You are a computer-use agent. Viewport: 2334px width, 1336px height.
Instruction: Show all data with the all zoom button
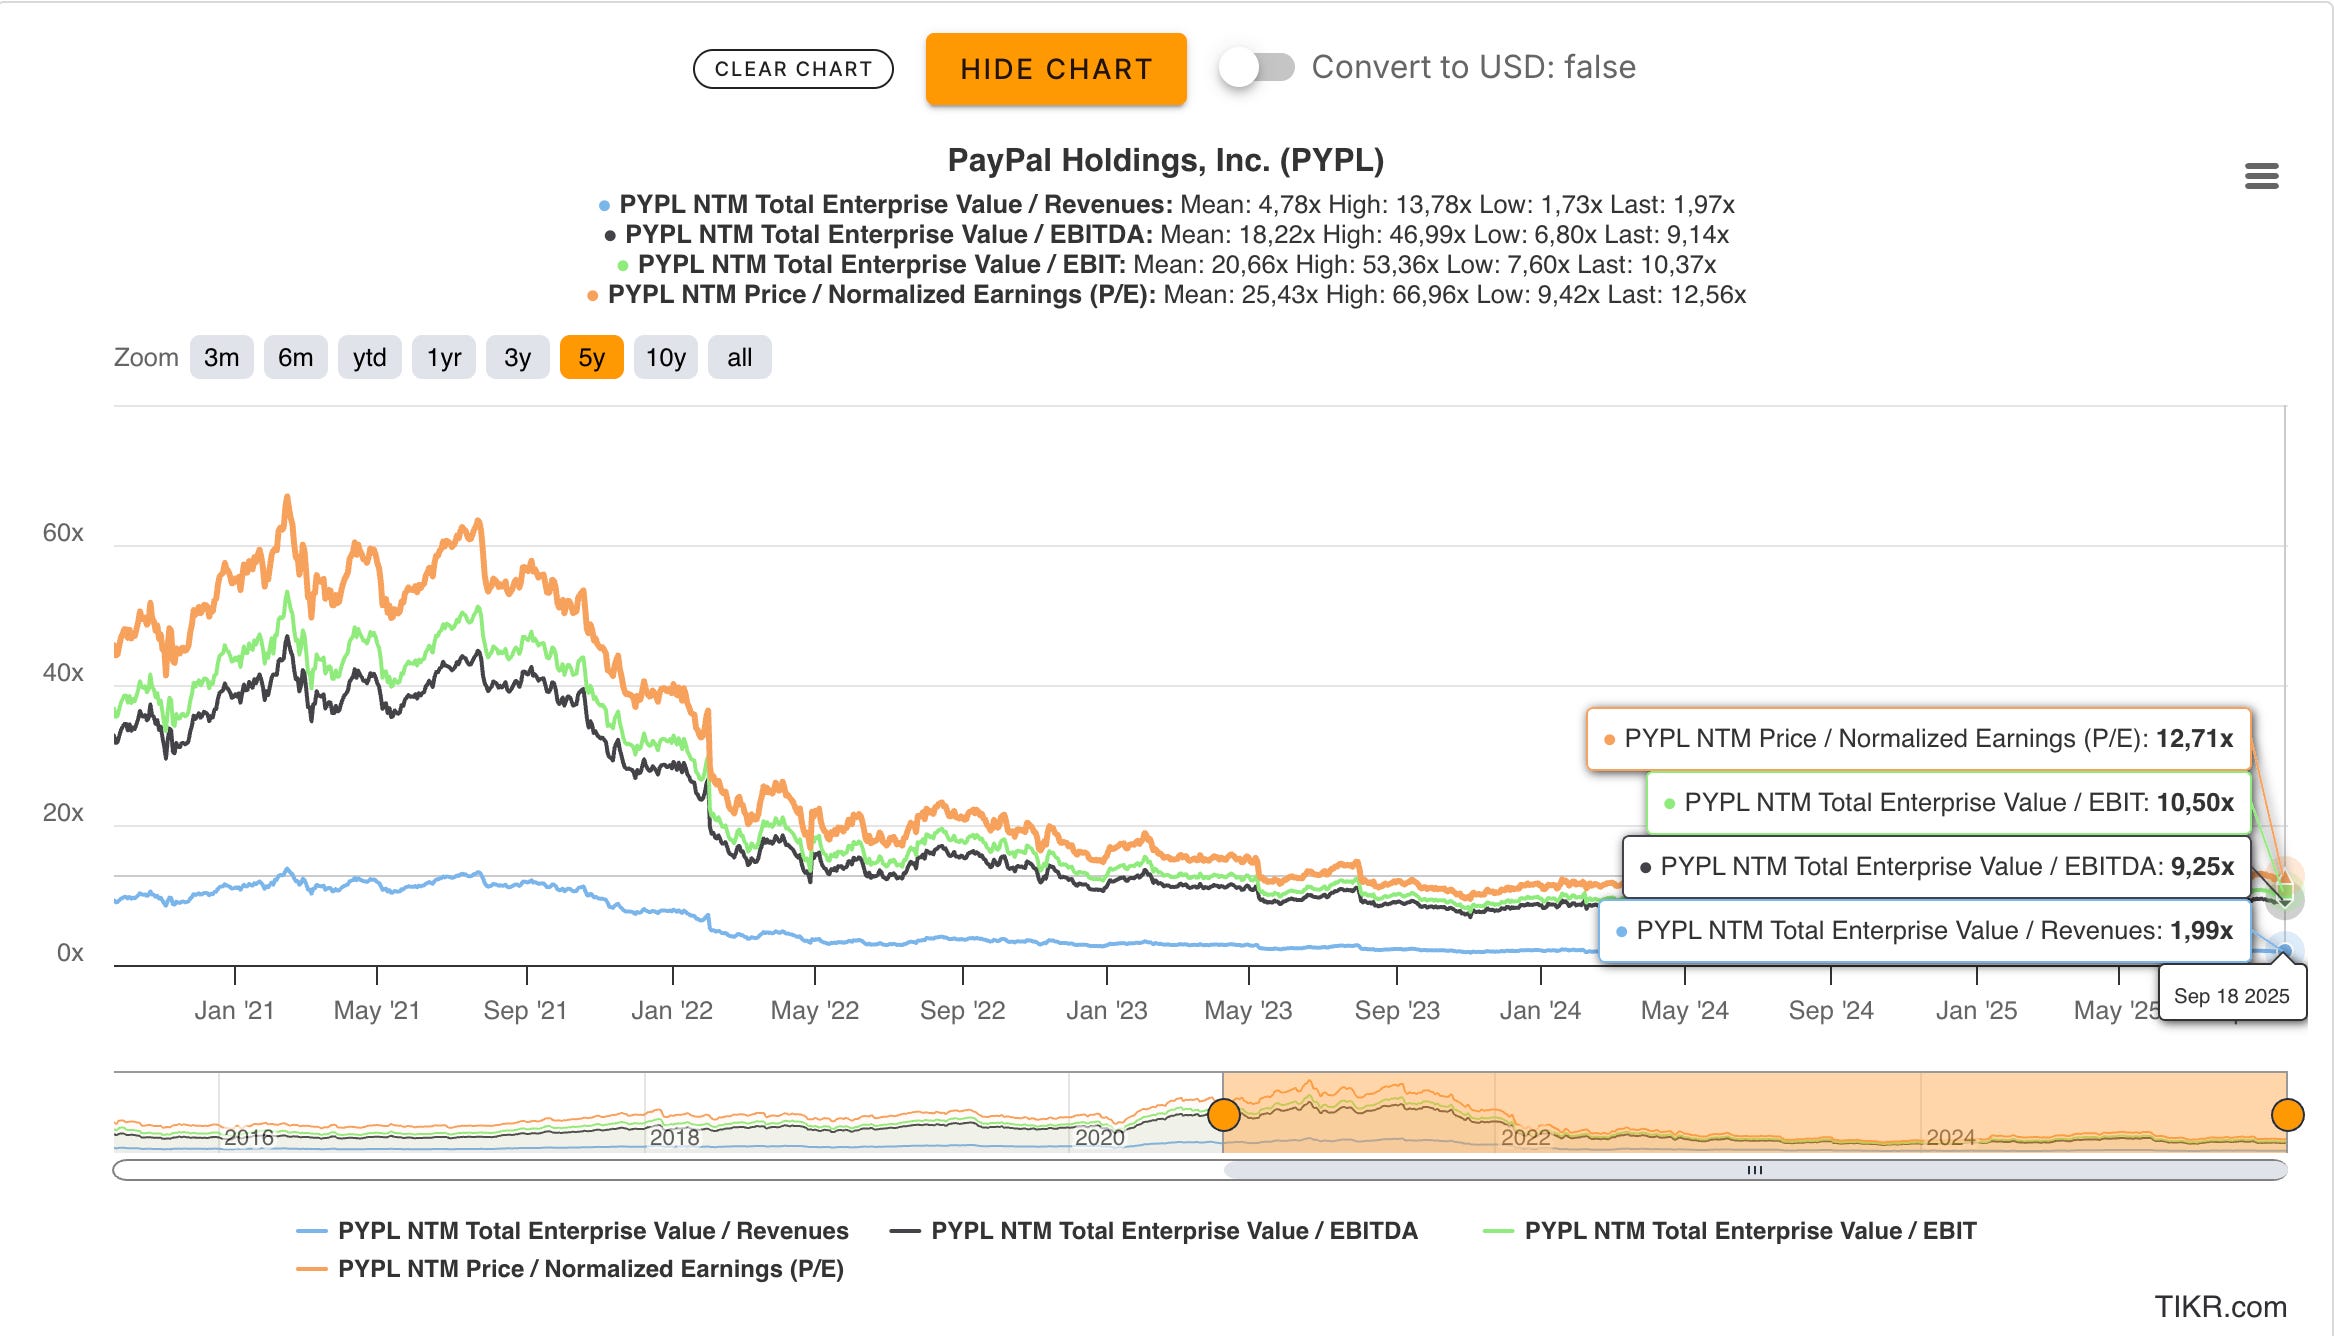pos(739,358)
